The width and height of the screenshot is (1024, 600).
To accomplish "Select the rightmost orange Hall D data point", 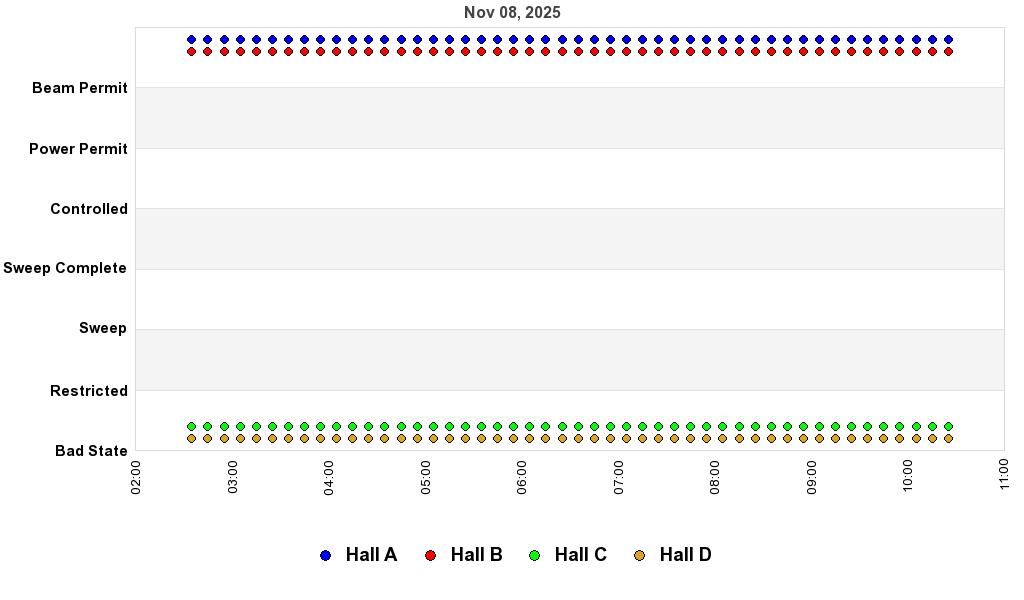I will tap(948, 438).
